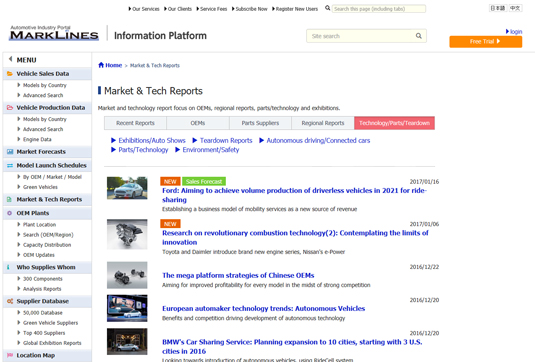Open Capacity Distribution in the sidebar
Viewport: 535px width, 362px height.
[x=47, y=245]
